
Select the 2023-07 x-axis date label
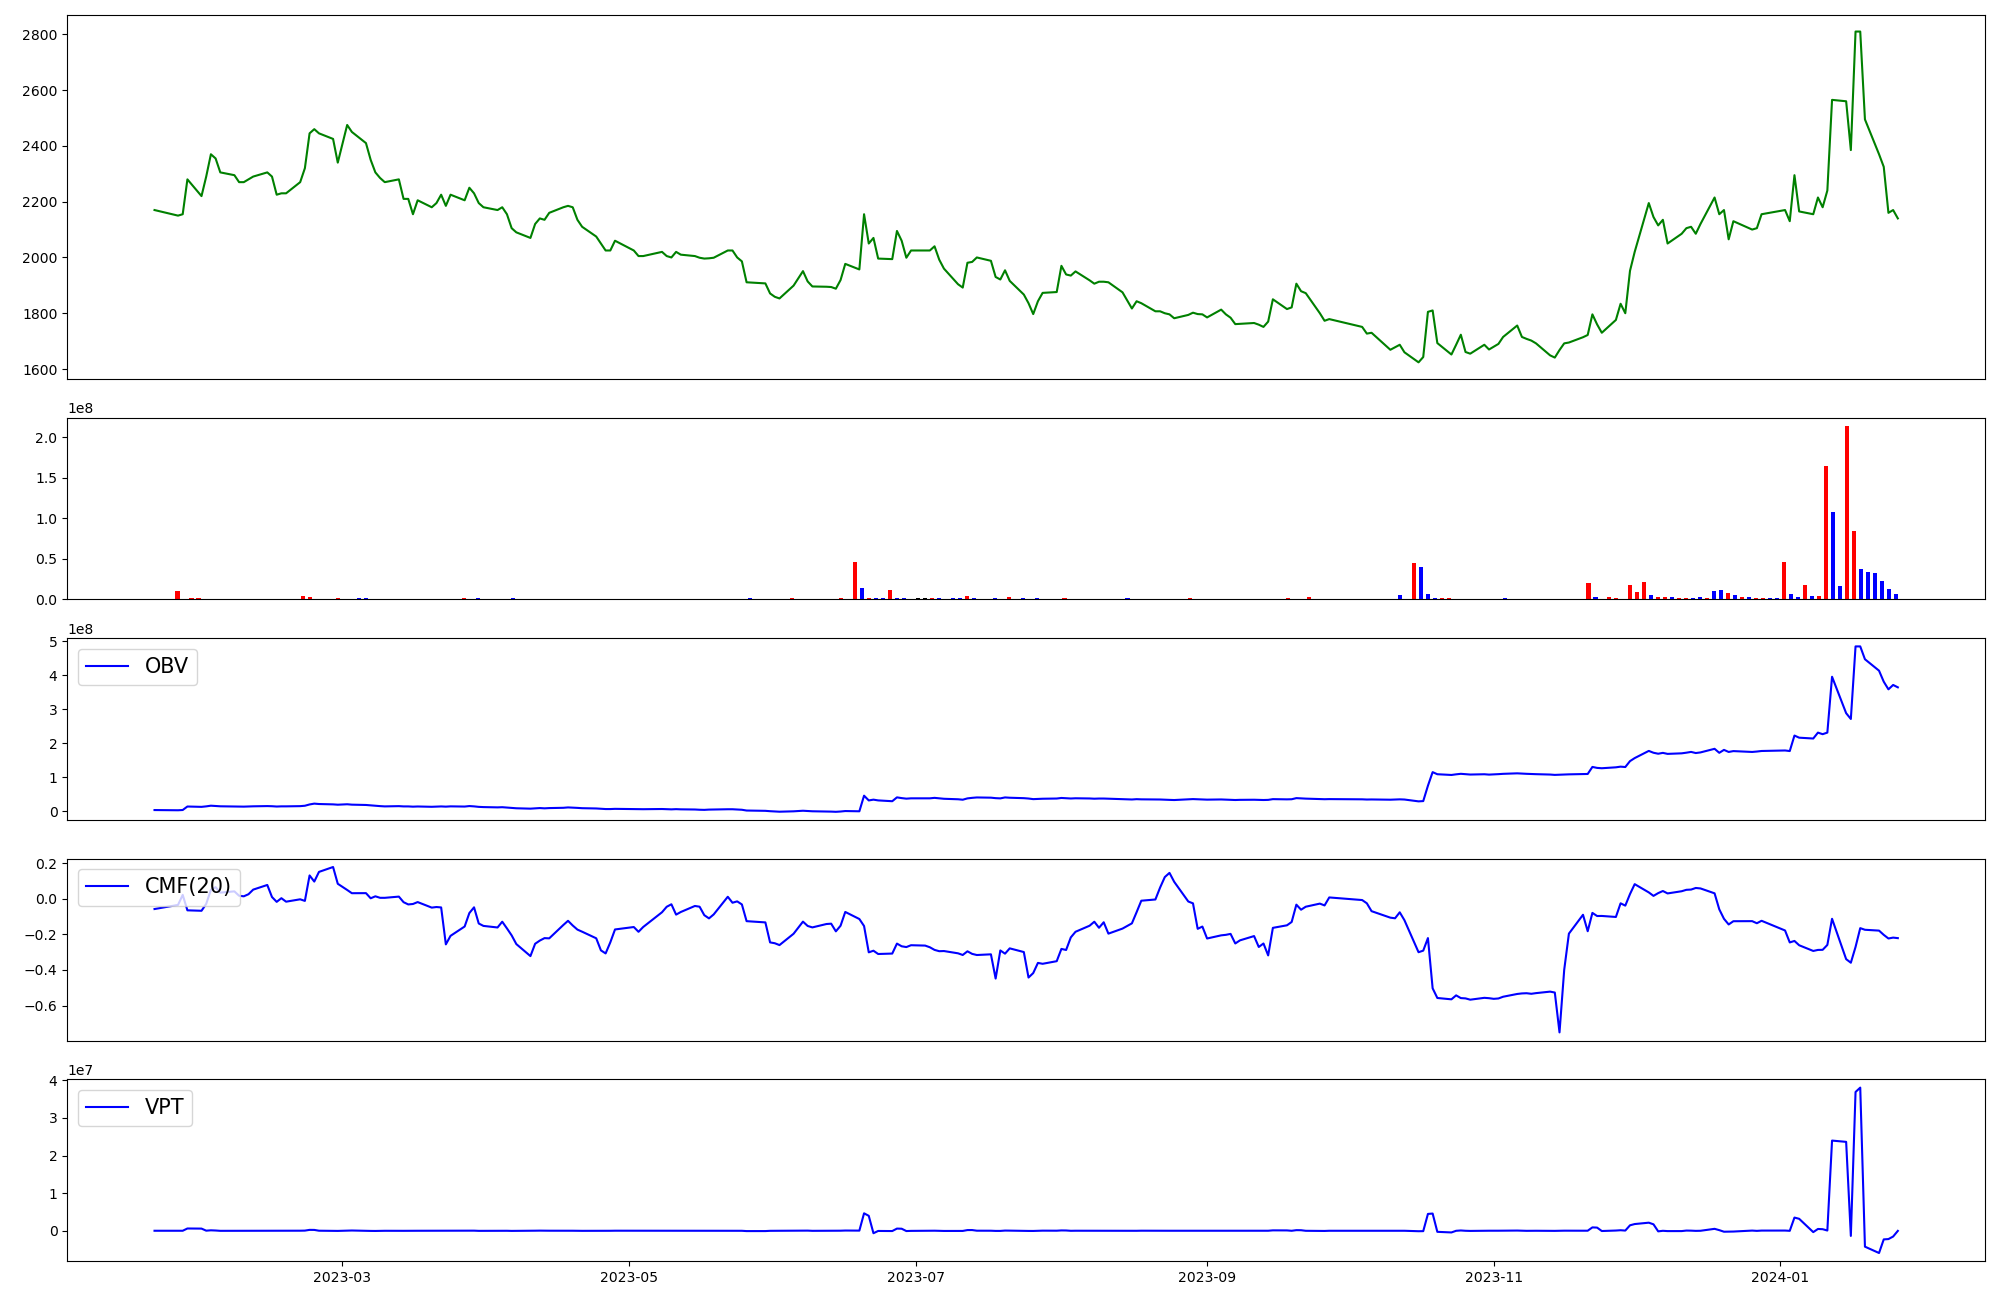916,1277
